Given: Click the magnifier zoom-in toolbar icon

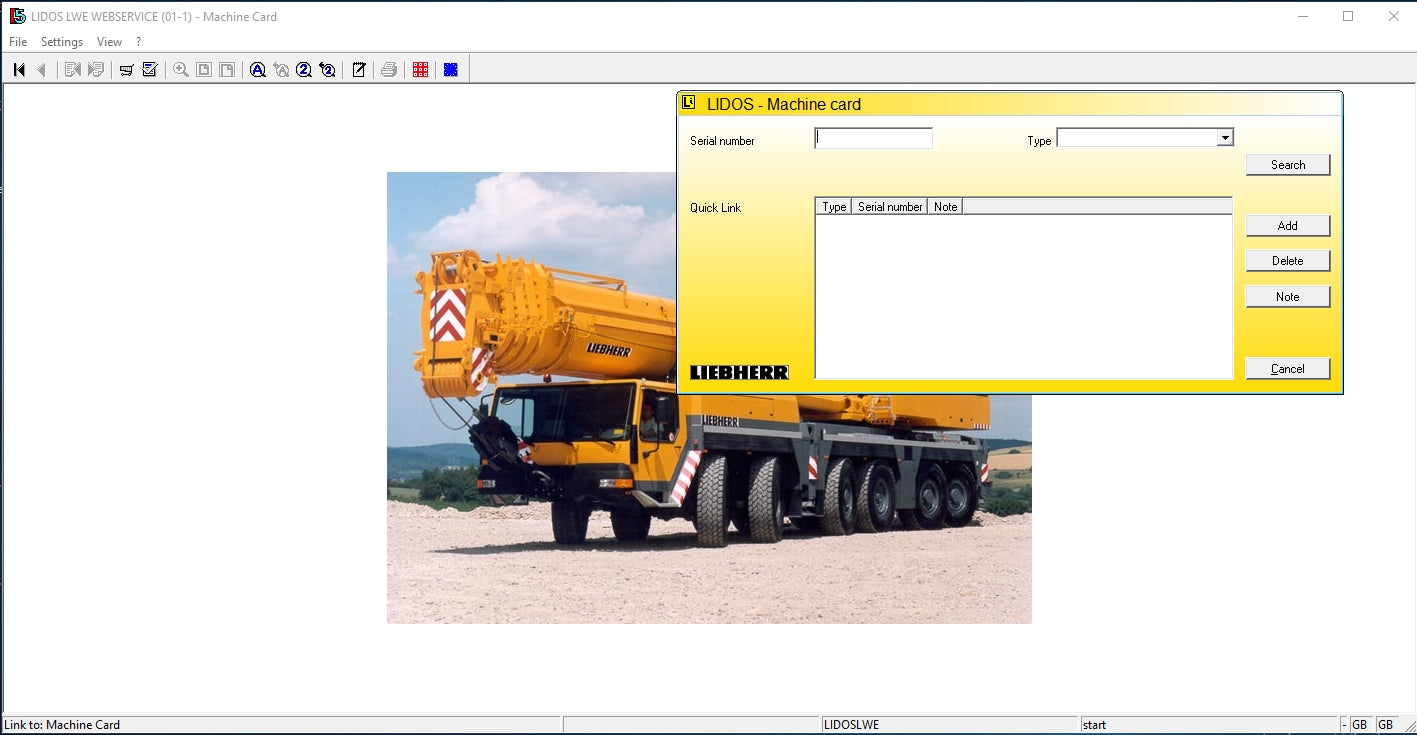Looking at the screenshot, I should pos(181,70).
